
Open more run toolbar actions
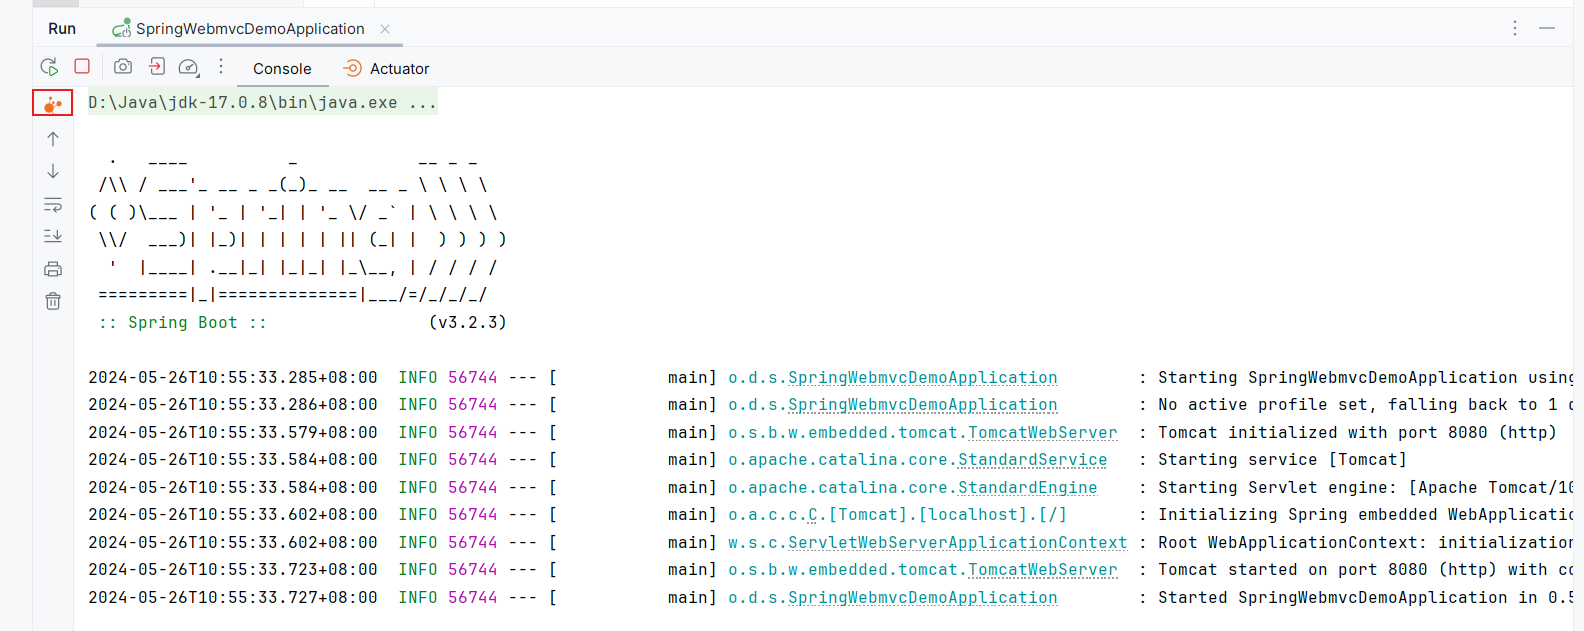coord(221,67)
